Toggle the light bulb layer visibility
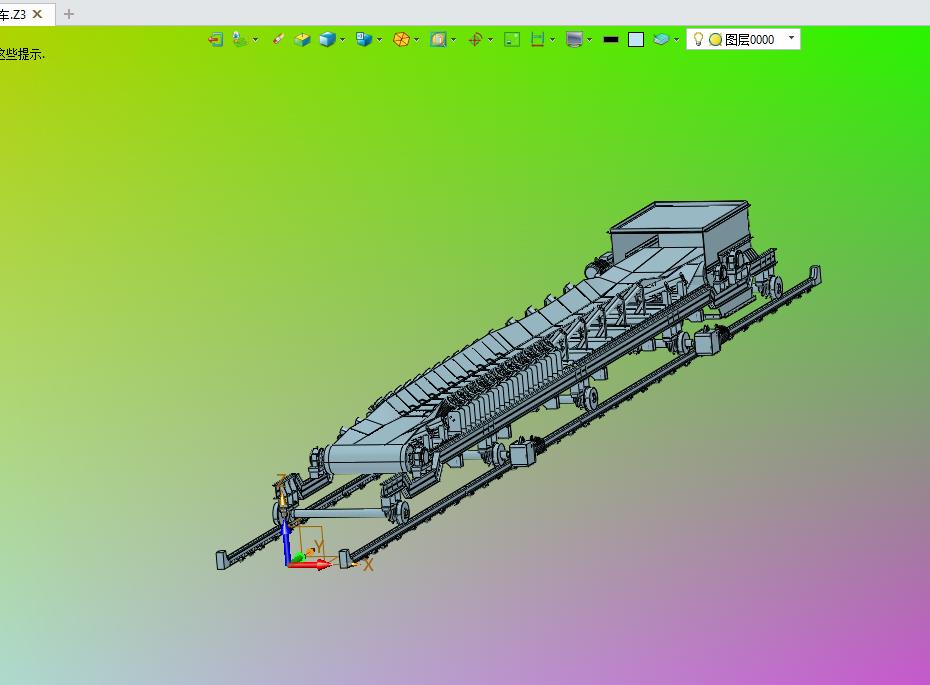 699,39
